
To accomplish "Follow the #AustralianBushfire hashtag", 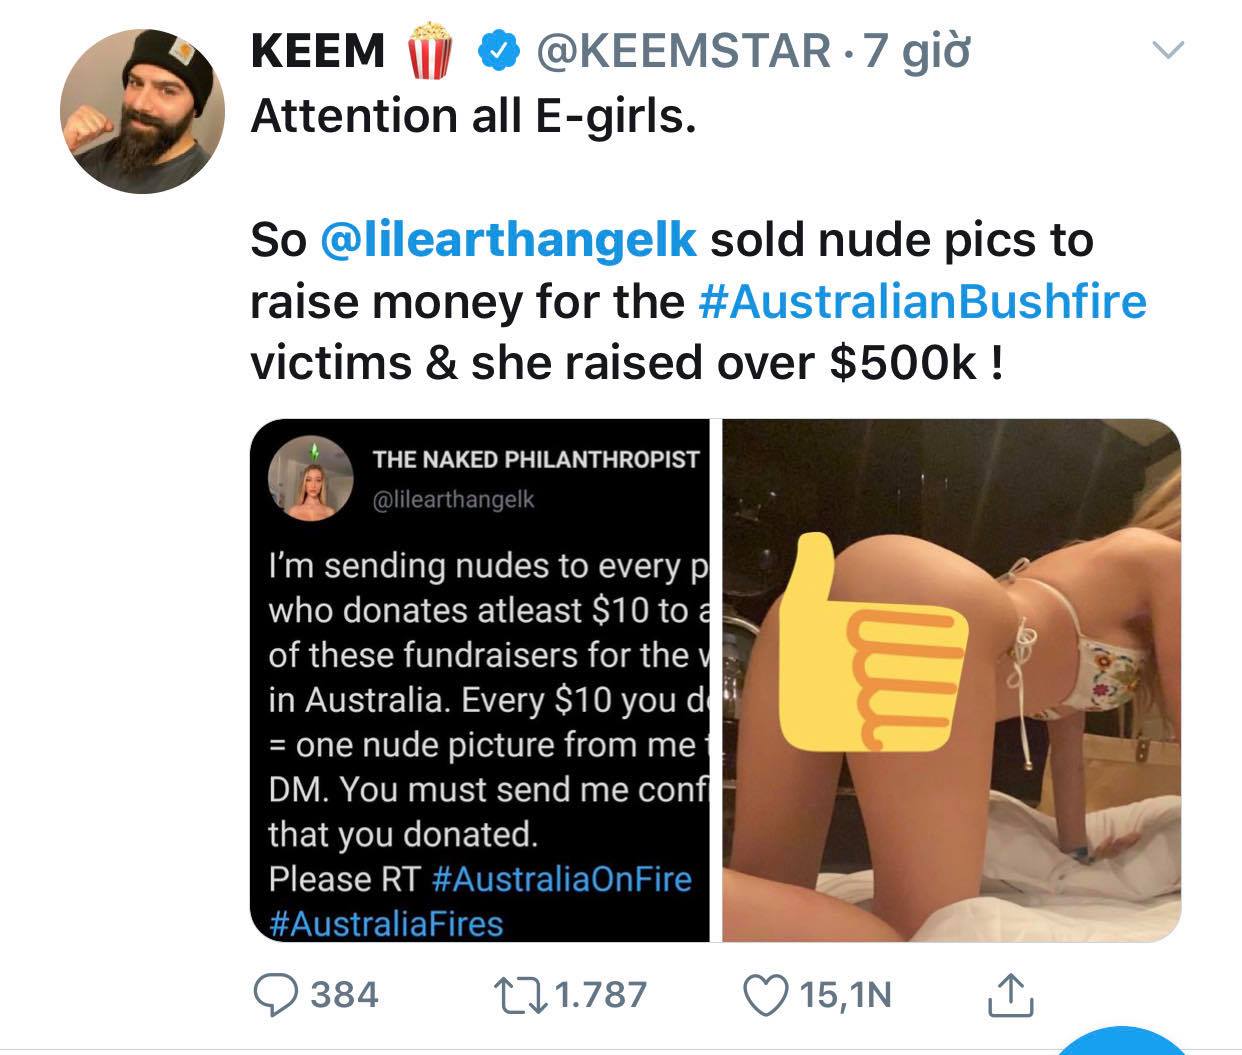I will click(x=921, y=301).
